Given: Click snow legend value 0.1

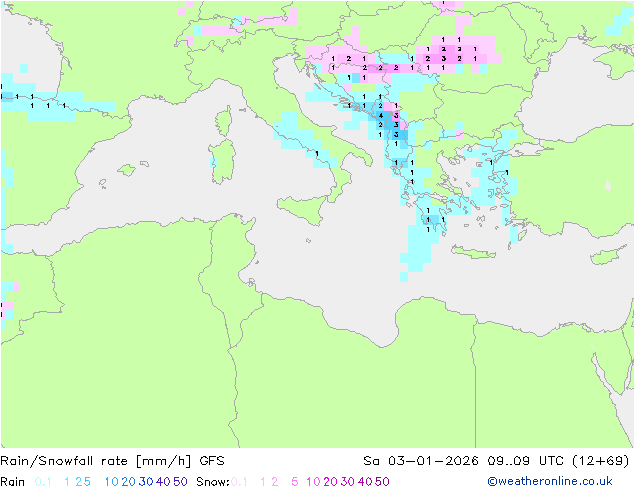Looking at the screenshot, I should tap(239, 482).
